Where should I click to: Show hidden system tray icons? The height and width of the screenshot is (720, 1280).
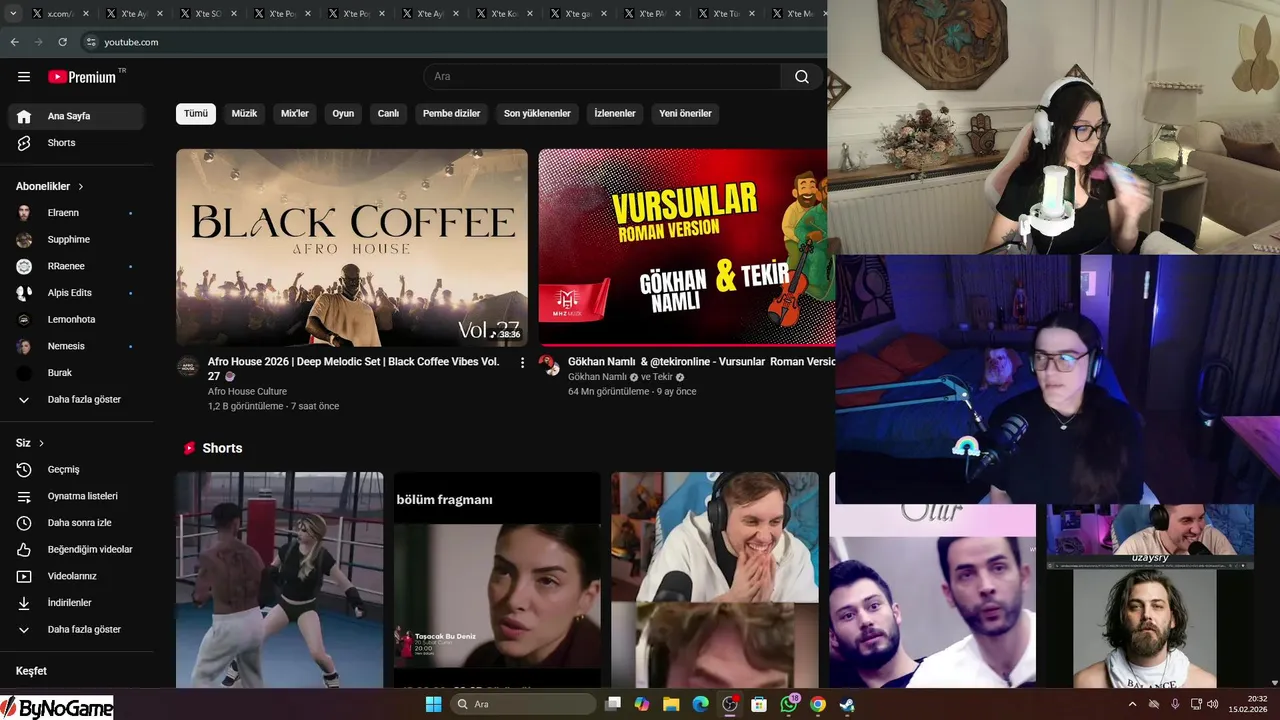click(x=1132, y=704)
